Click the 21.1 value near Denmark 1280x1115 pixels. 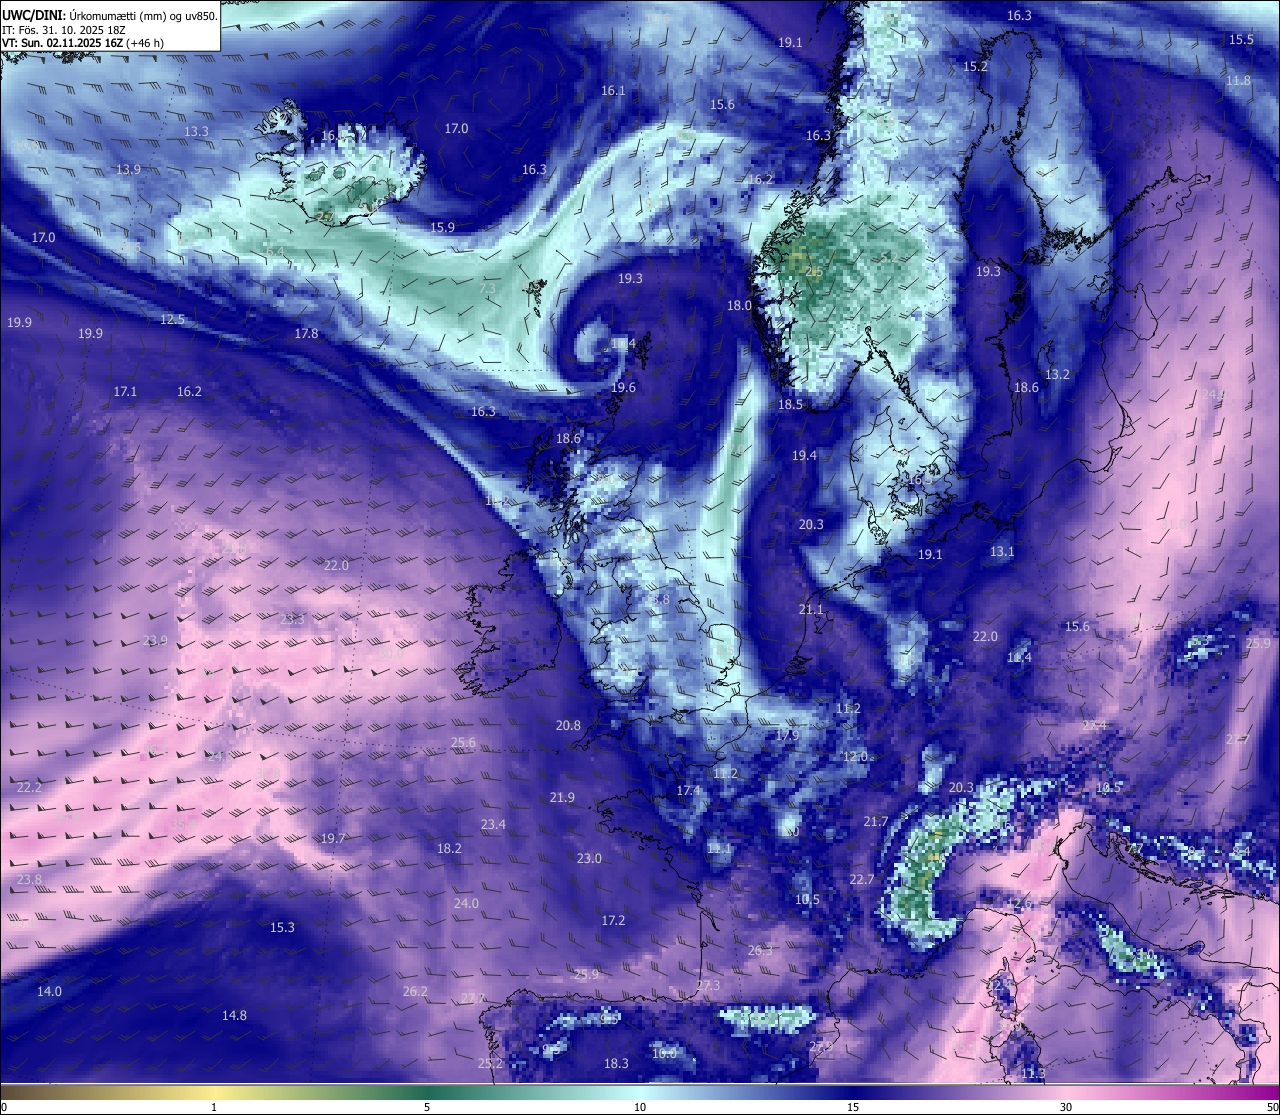pyautogui.click(x=811, y=609)
